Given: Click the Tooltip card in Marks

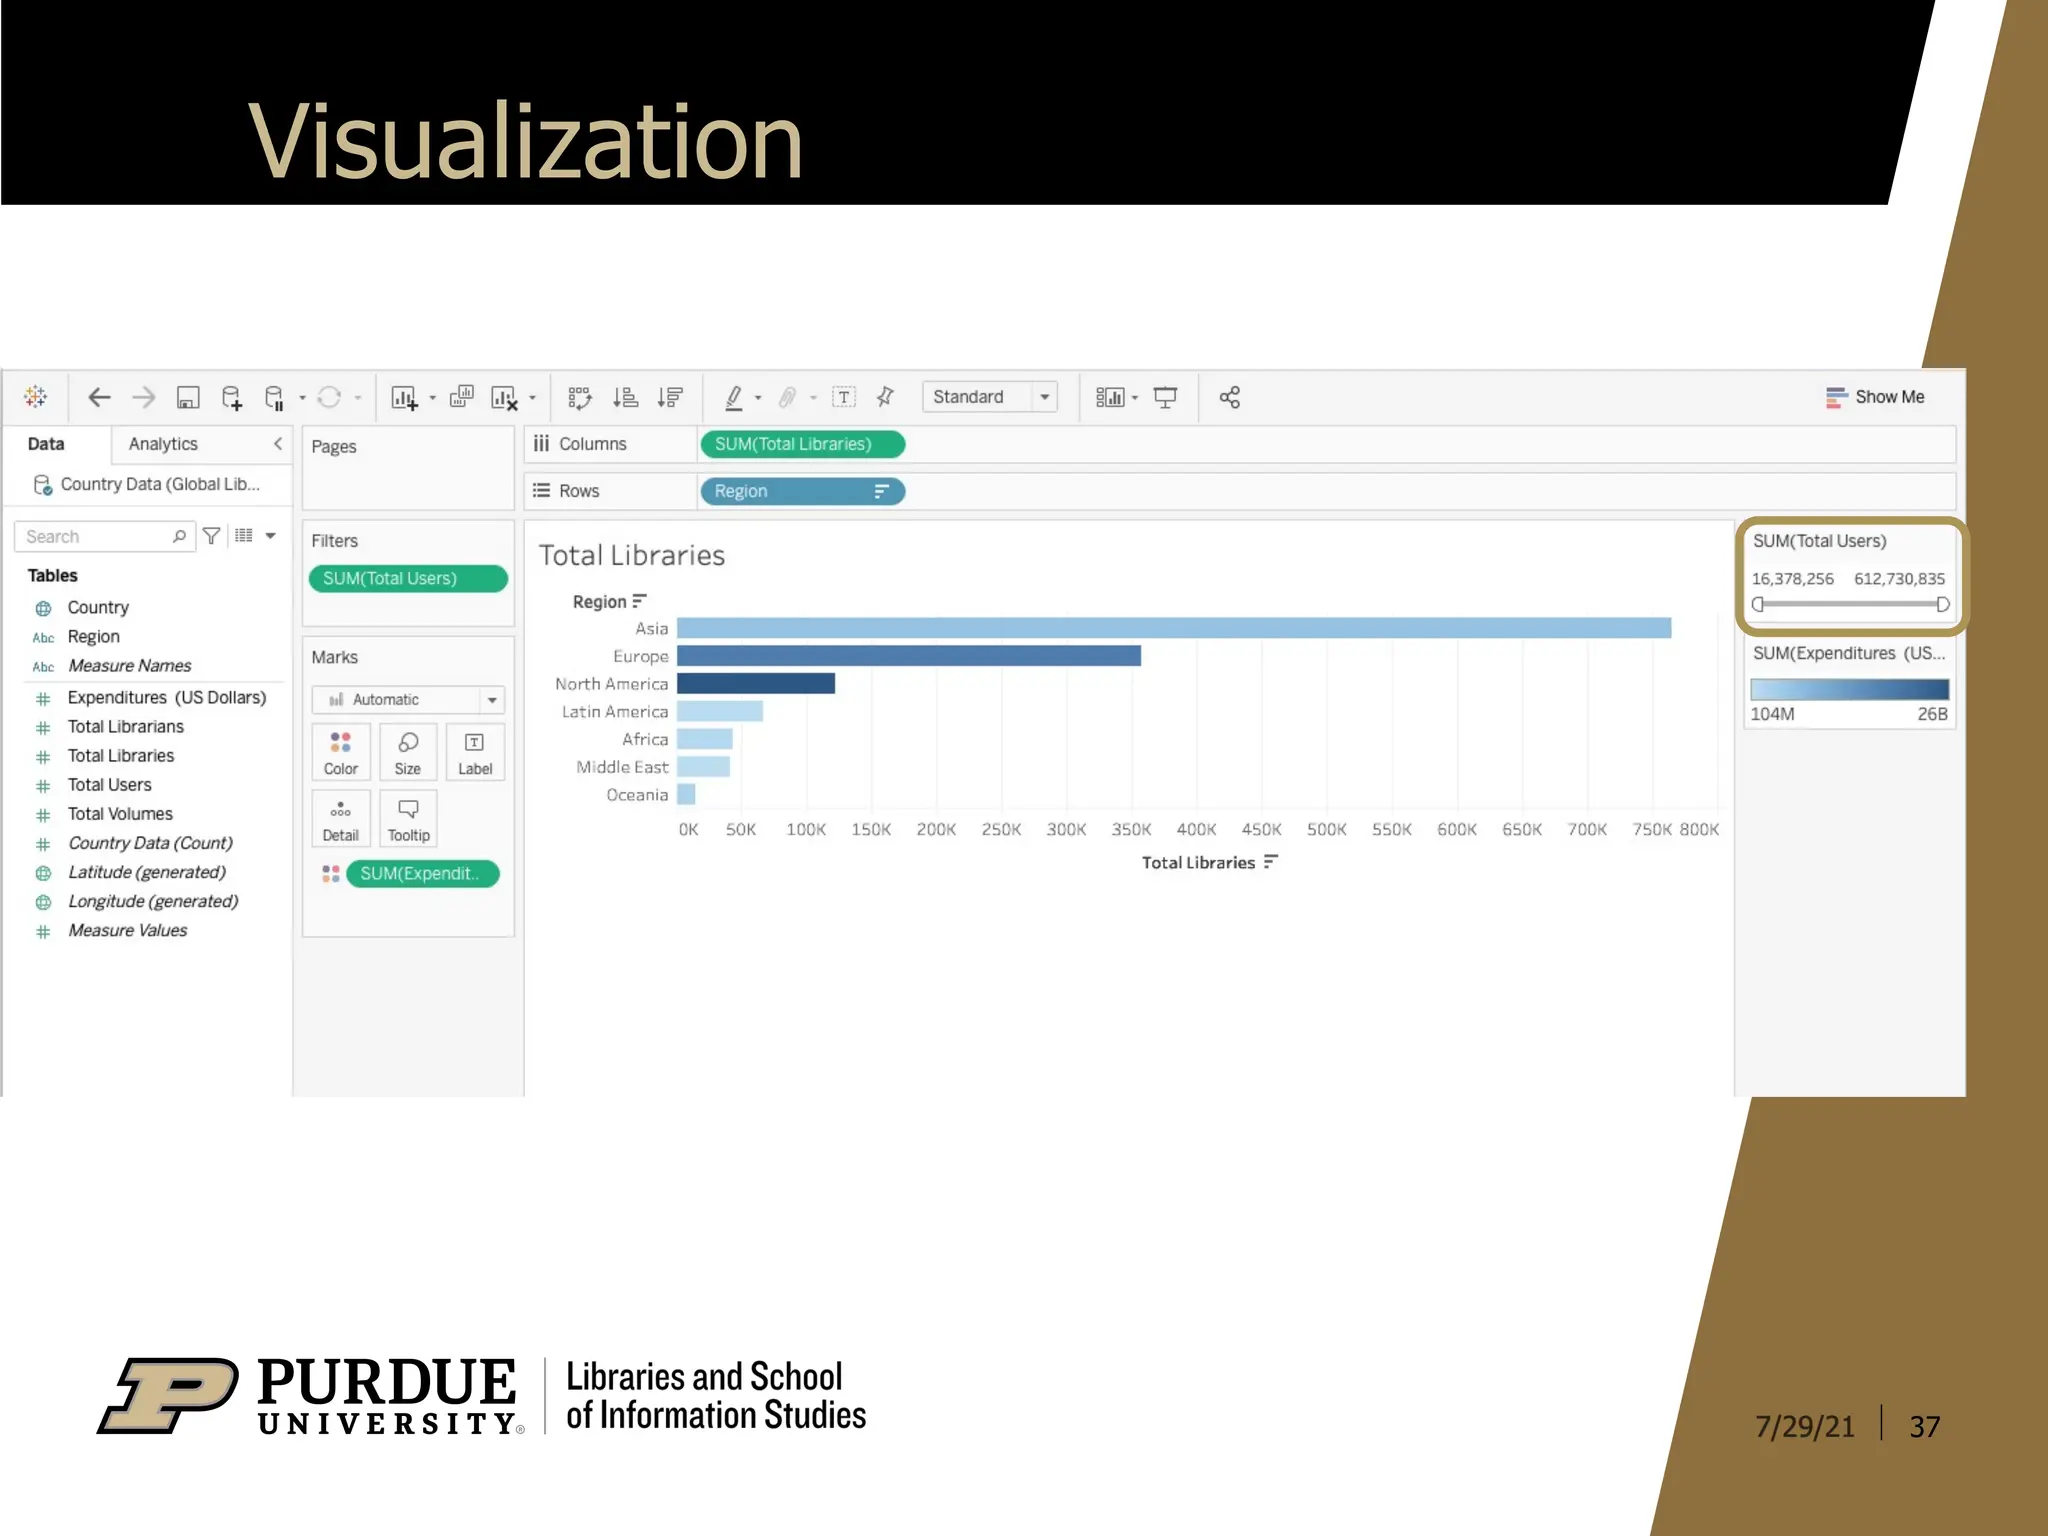Looking at the screenshot, I should (x=408, y=818).
